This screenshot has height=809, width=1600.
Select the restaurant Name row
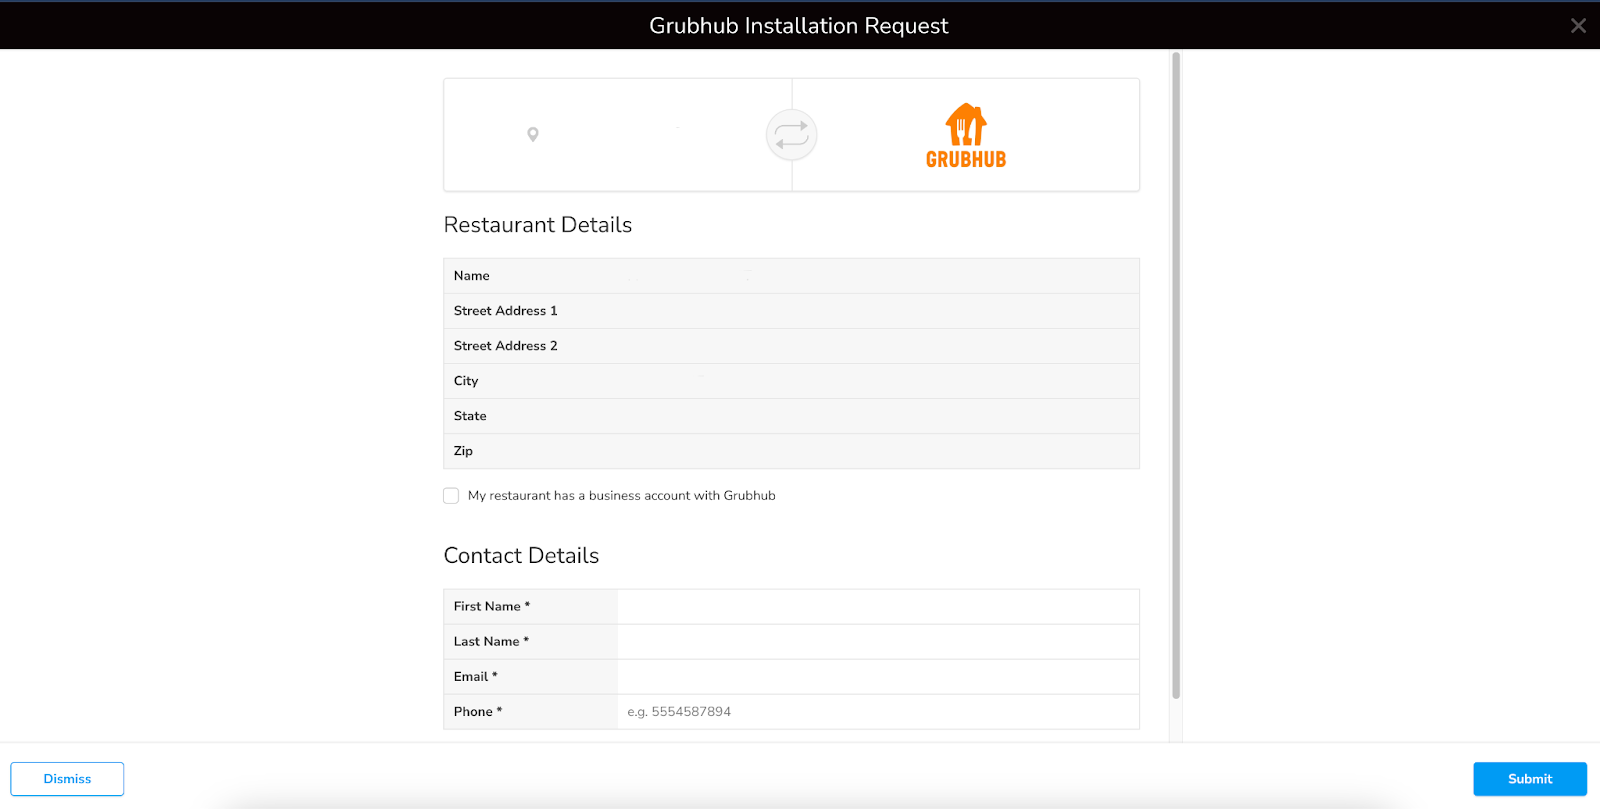pos(791,276)
